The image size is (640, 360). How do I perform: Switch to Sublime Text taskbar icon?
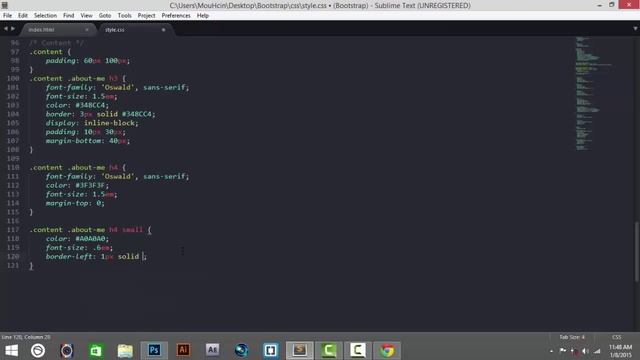300,350
